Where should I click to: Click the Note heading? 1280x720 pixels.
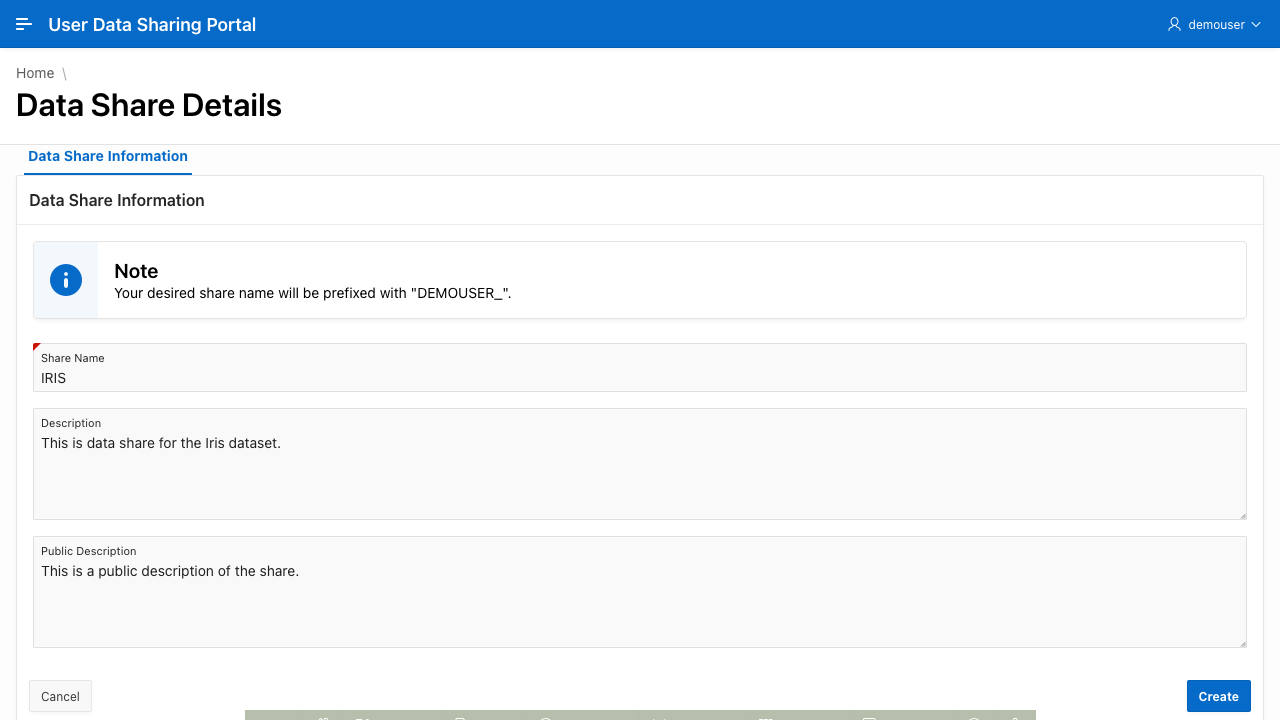pyautogui.click(x=136, y=271)
